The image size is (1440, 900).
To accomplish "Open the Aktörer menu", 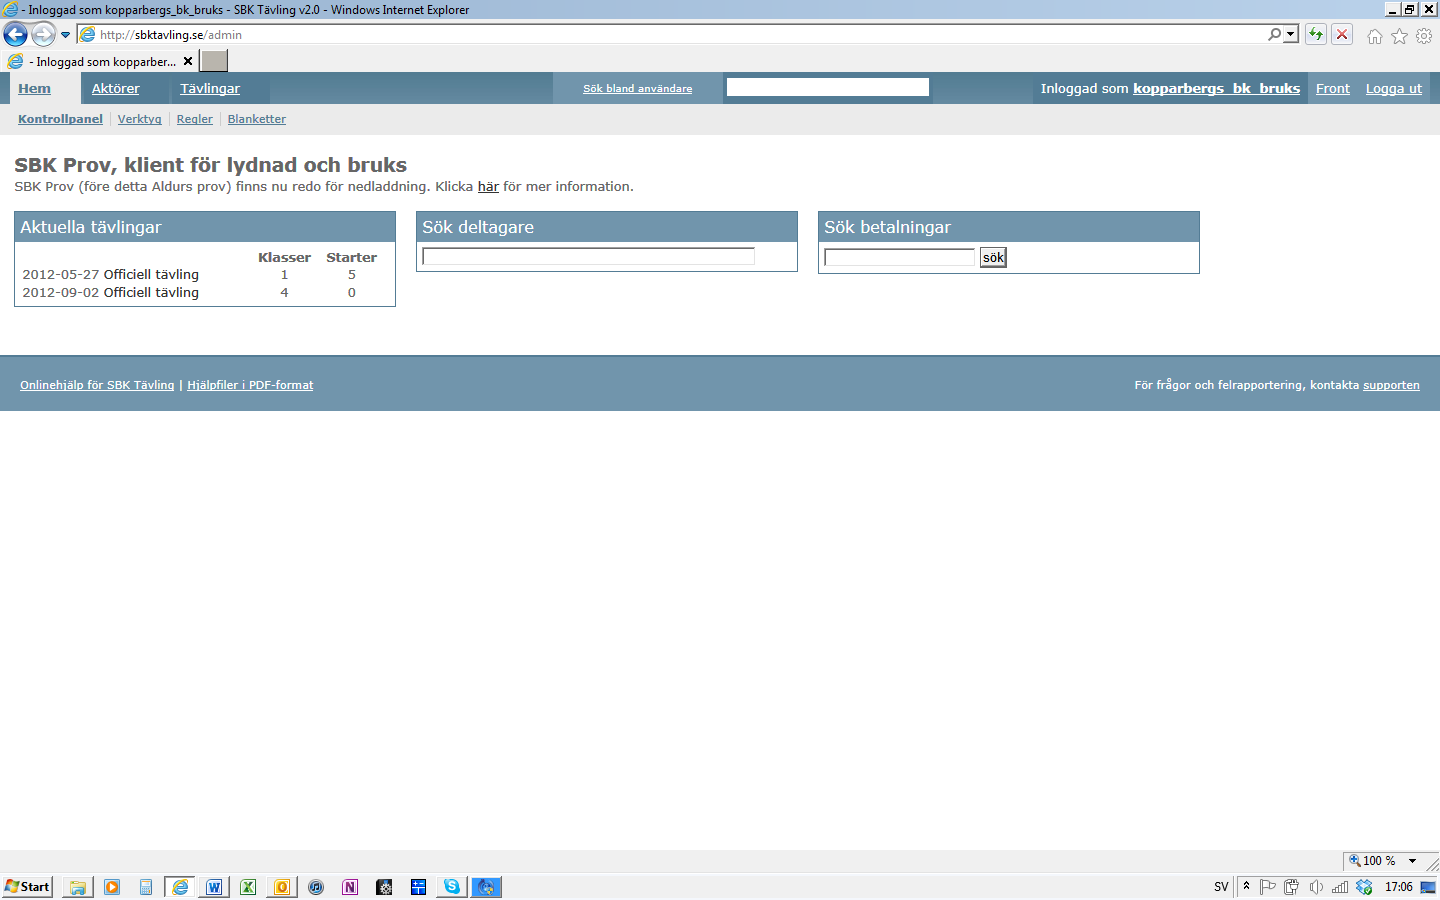I will (116, 88).
